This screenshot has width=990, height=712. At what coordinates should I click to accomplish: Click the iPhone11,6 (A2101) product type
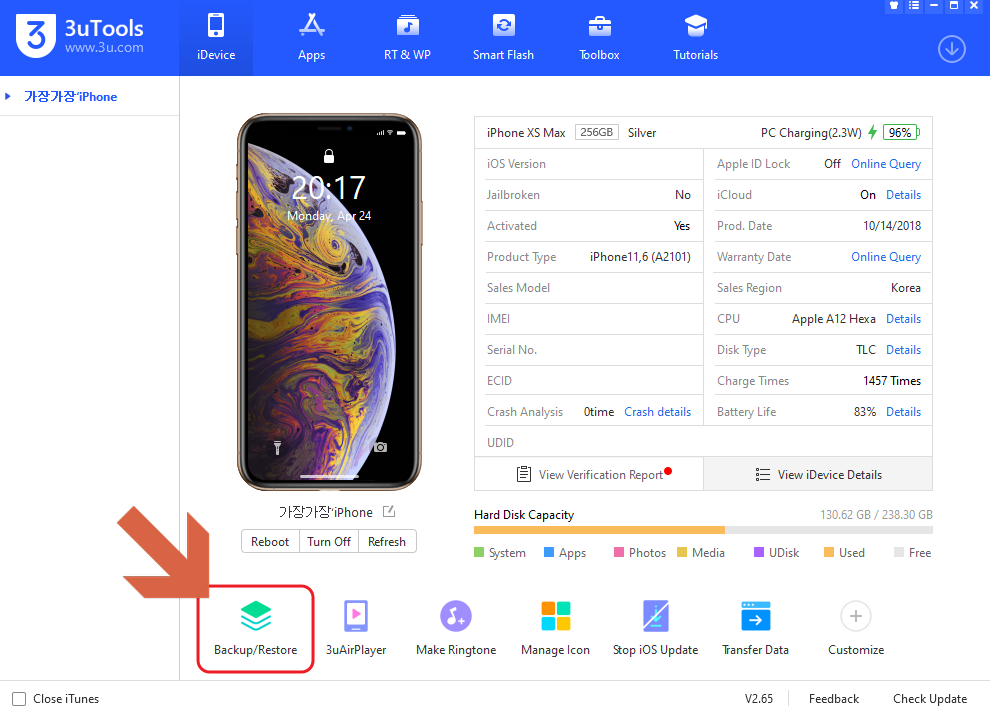click(x=640, y=257)
